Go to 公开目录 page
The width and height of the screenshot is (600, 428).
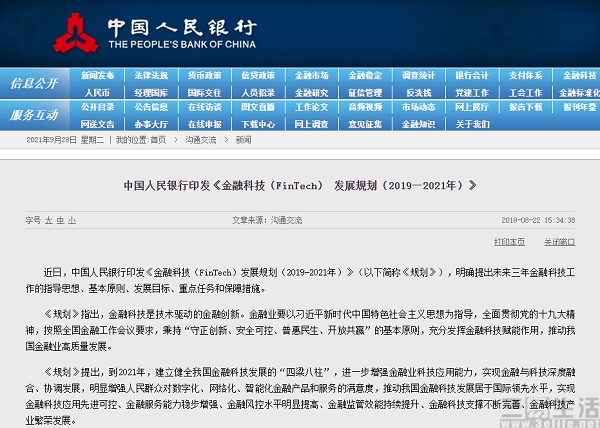pyautogui.click(x=97, y=107)
